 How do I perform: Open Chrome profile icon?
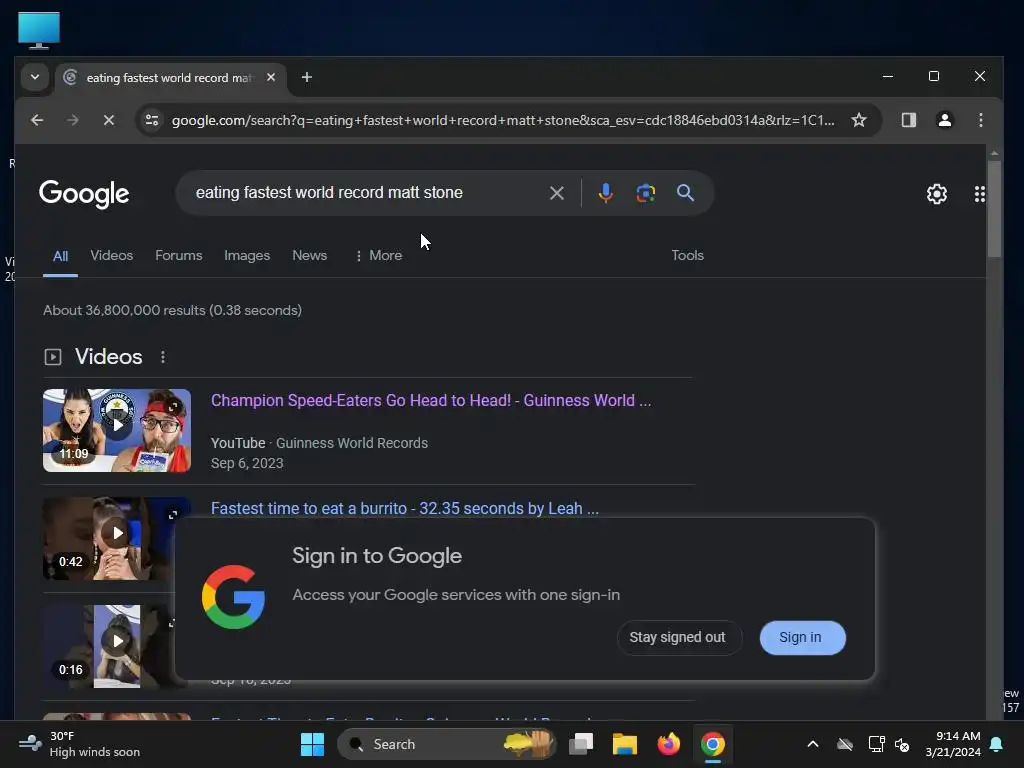tap(944, 120)
